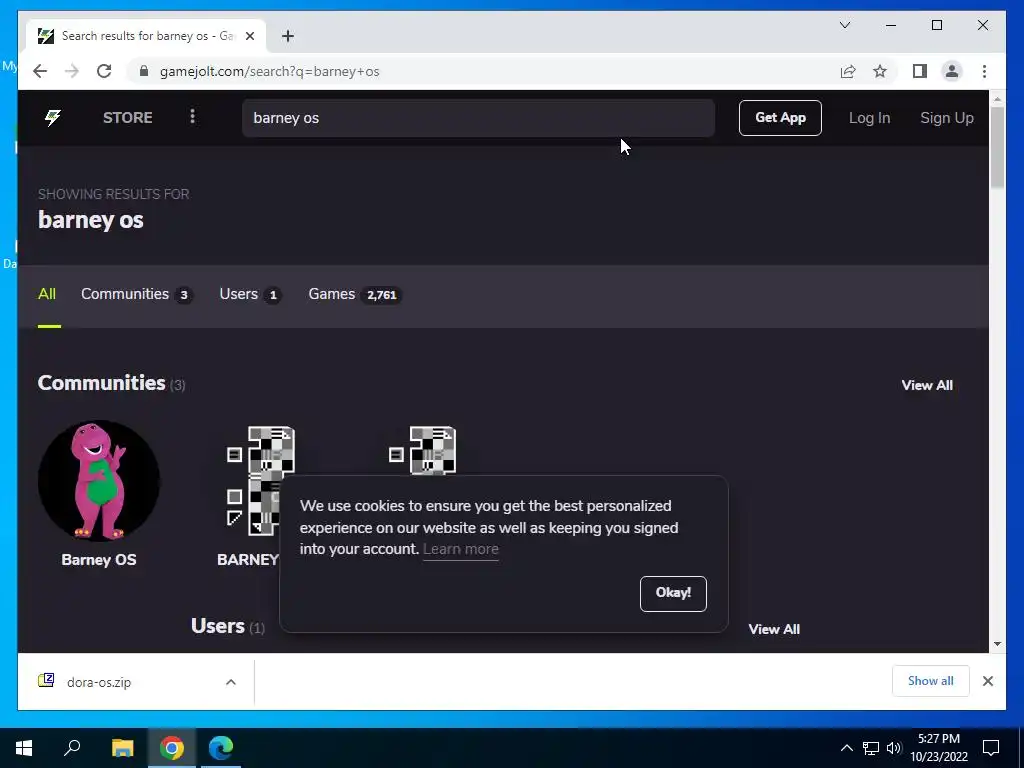The width and height of the screenshot is (1024, 768).
Task: Click the scrollbar down arrow
Action: (x=997, y=643)
